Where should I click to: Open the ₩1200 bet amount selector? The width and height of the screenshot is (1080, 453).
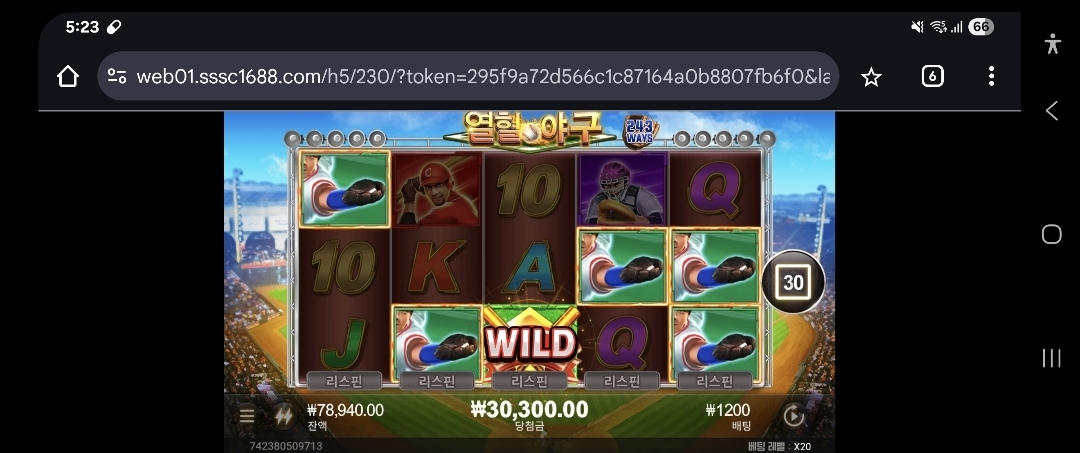728,417
